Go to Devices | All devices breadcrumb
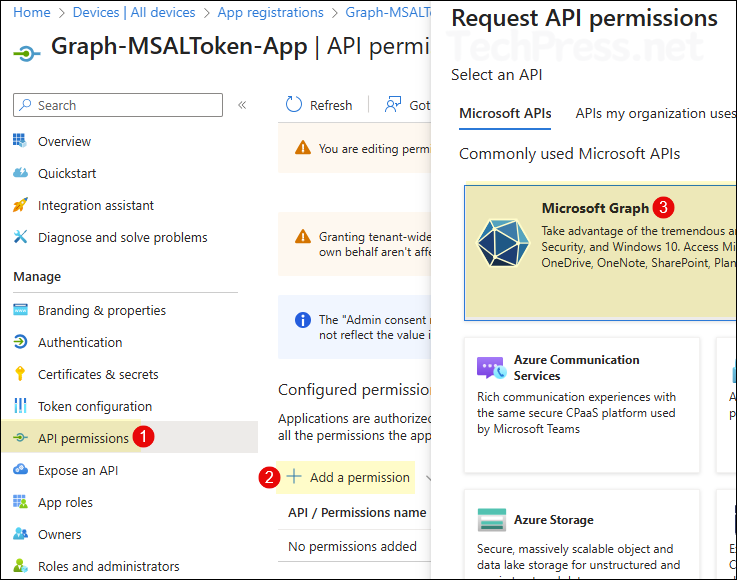The width and height of the screenshot is (737, 580). 134,13
